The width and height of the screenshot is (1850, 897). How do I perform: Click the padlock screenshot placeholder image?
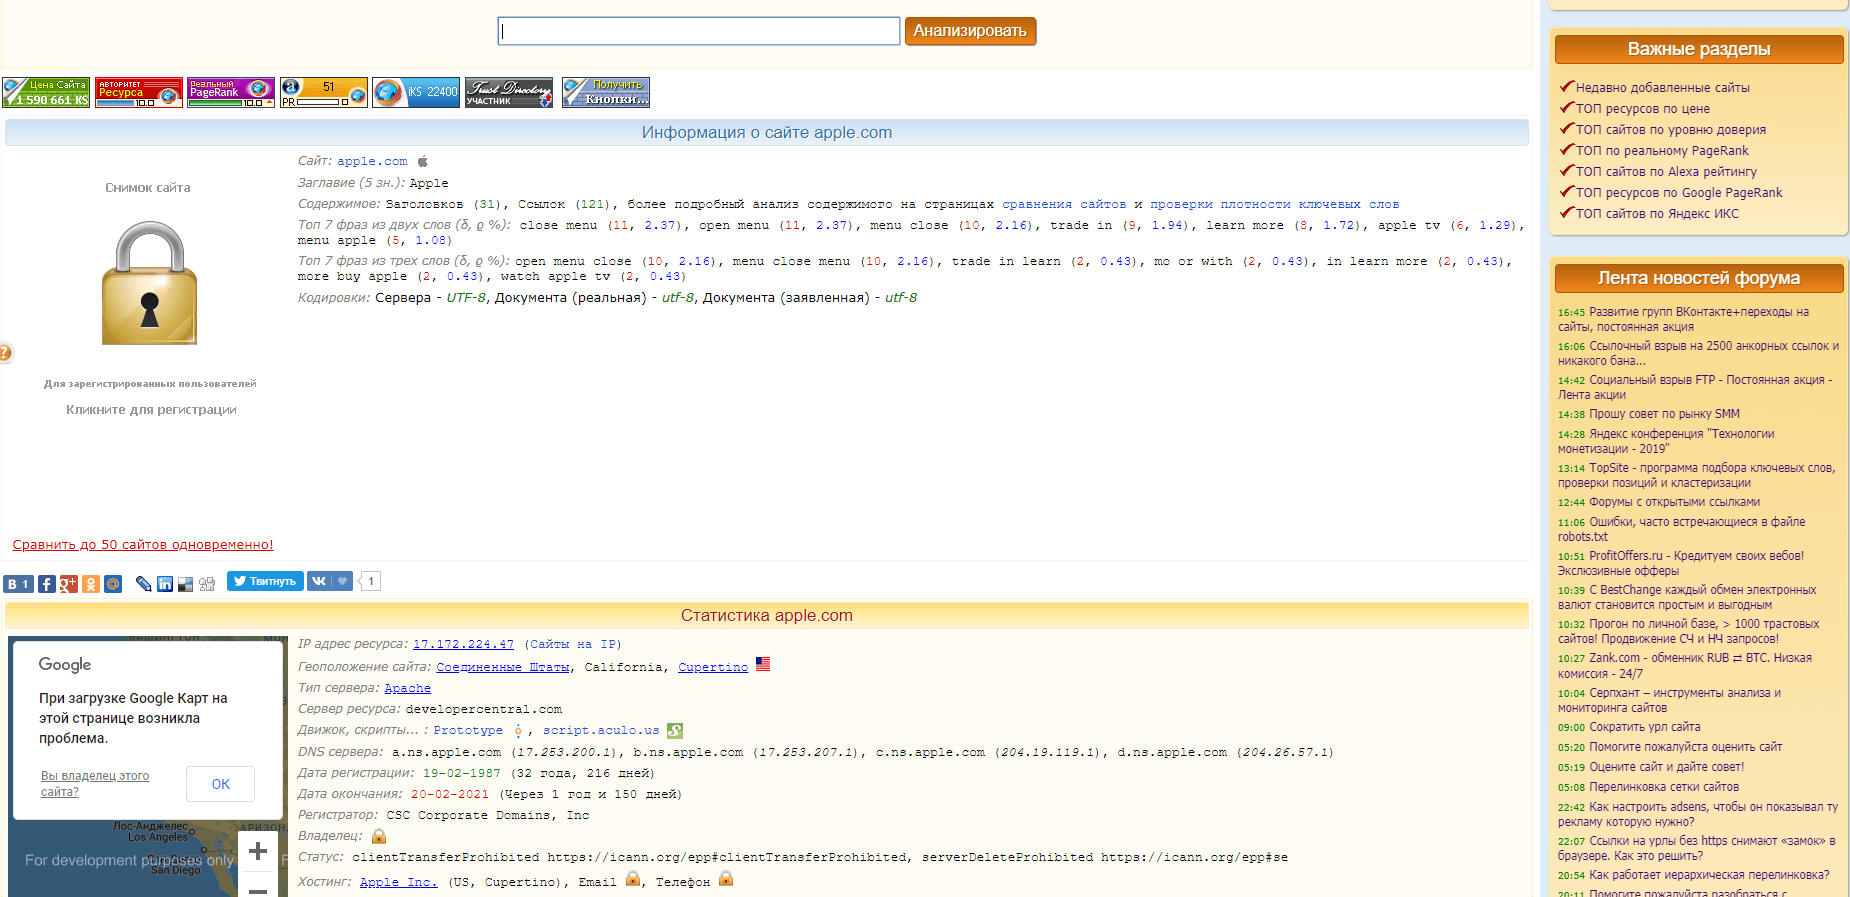coord(149,283)
